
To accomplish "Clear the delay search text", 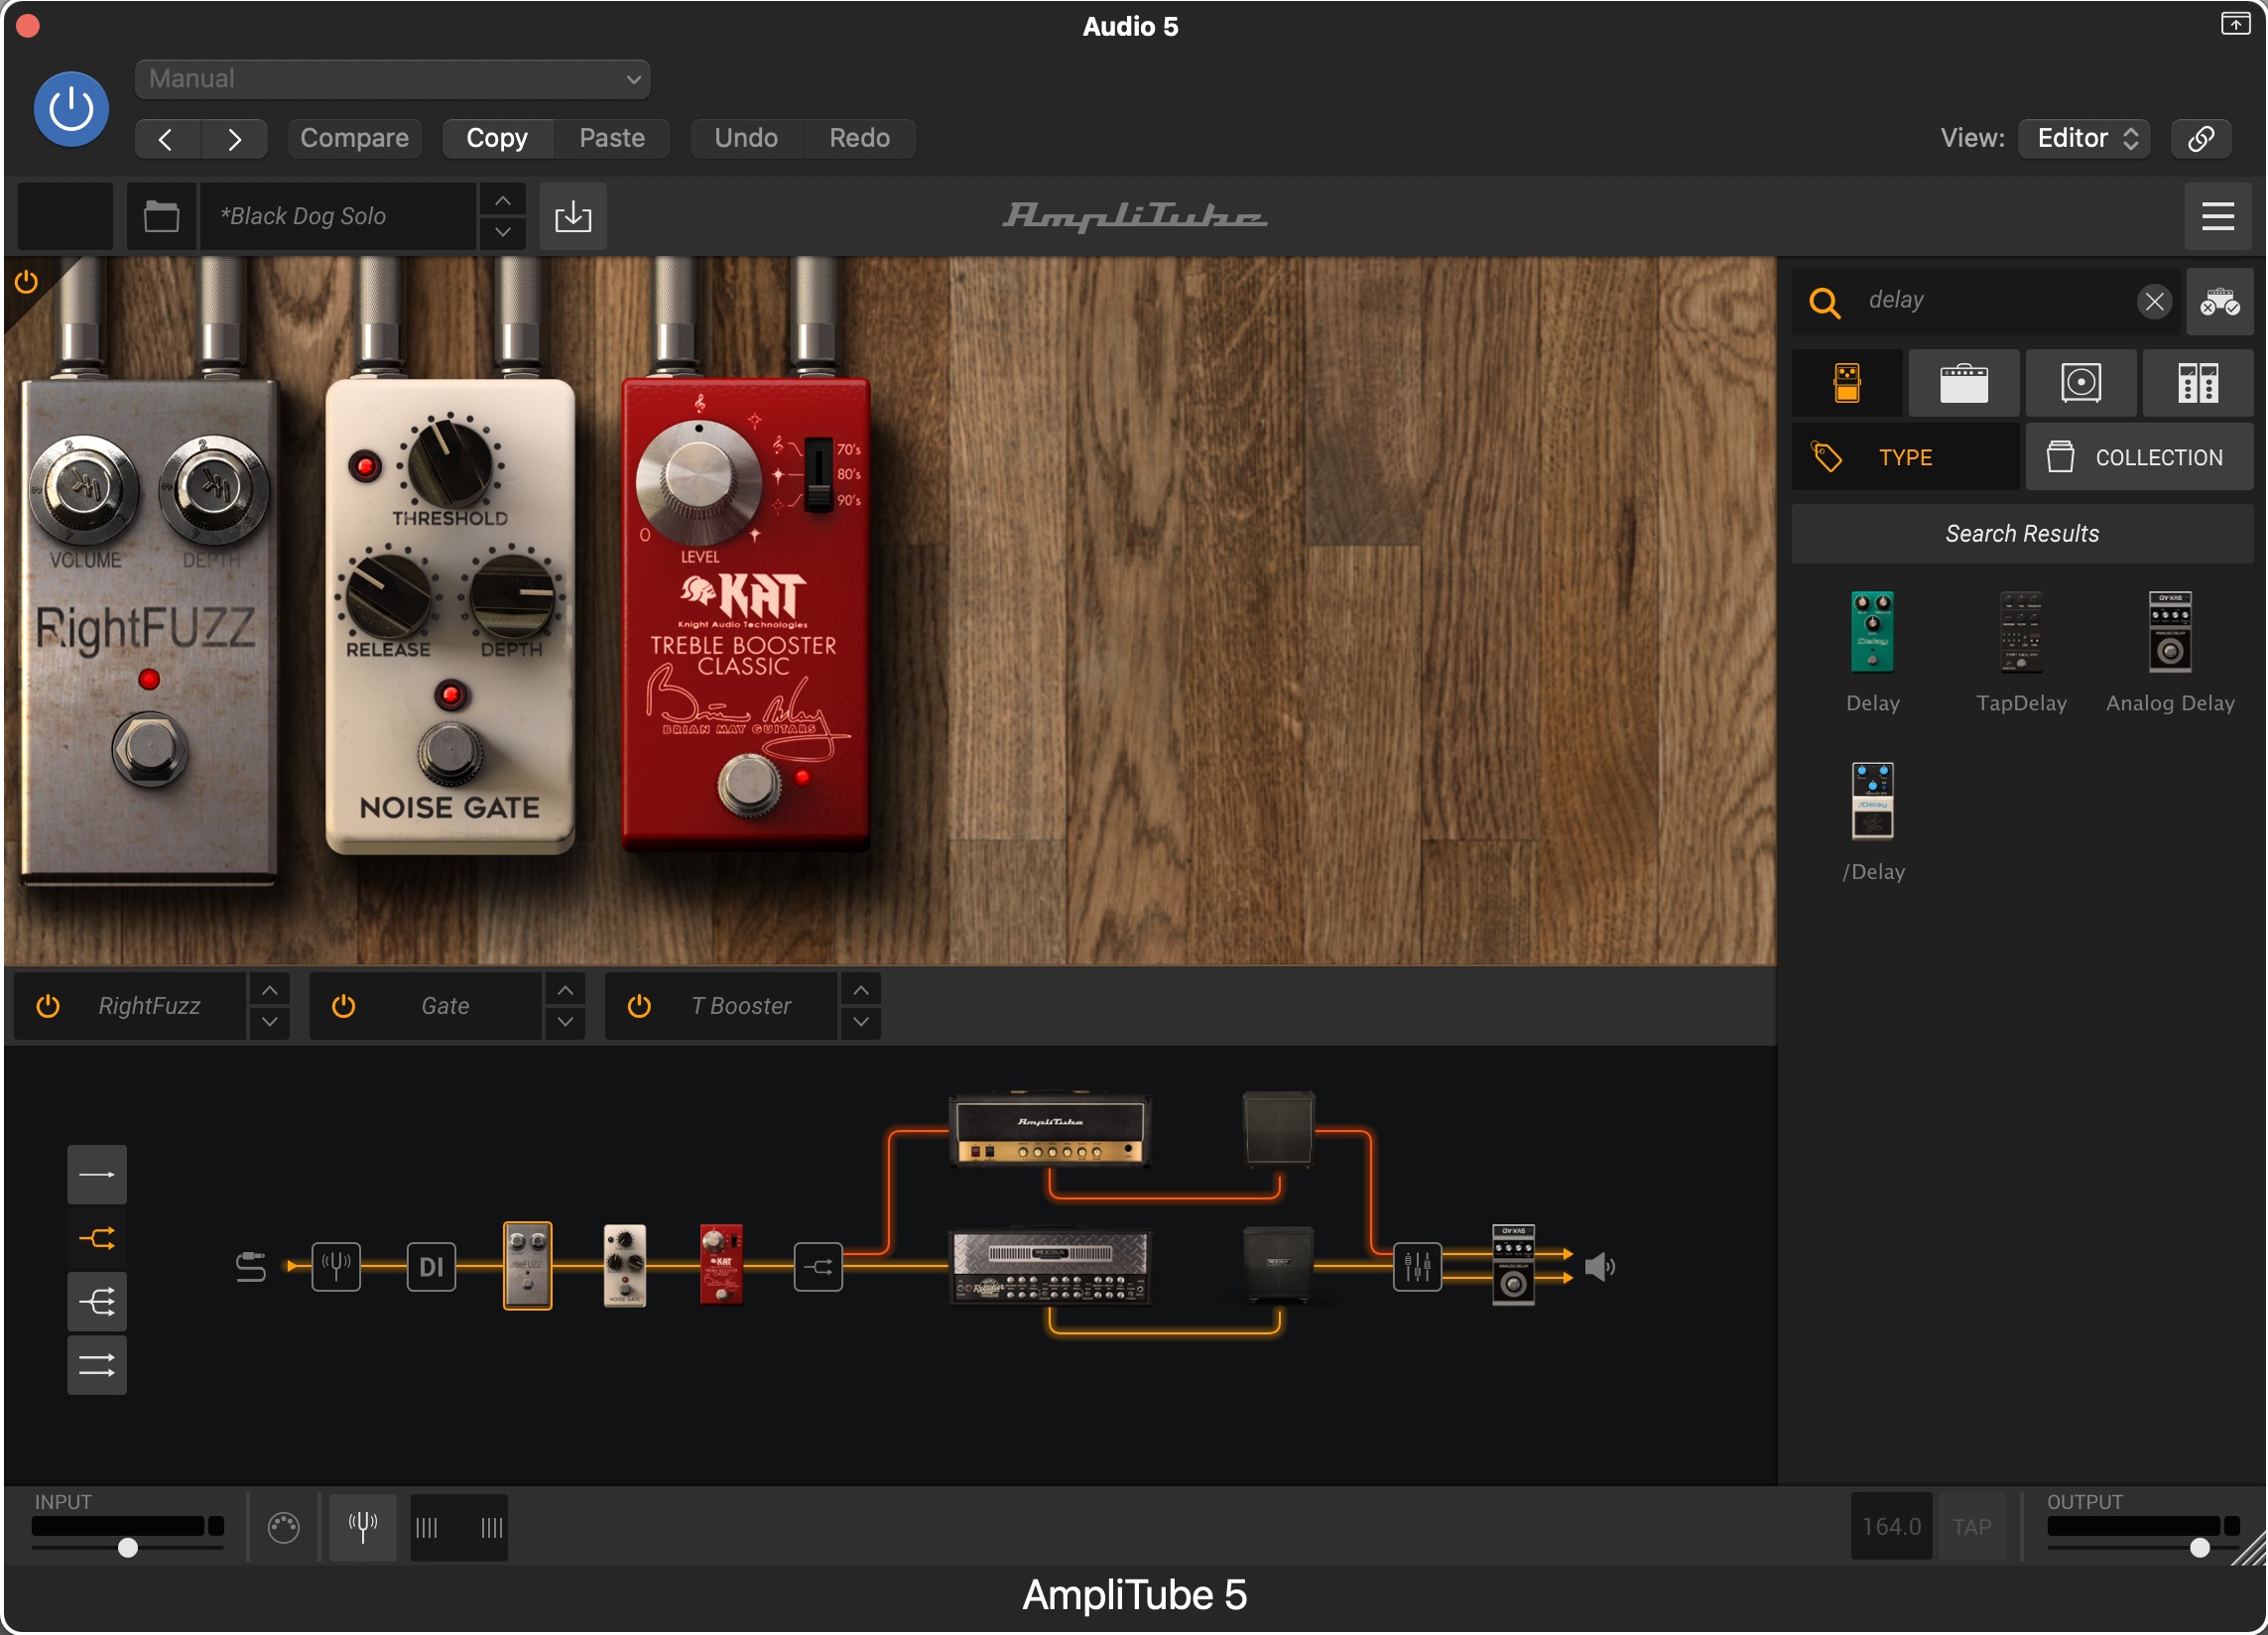I will coord(2155,301).
